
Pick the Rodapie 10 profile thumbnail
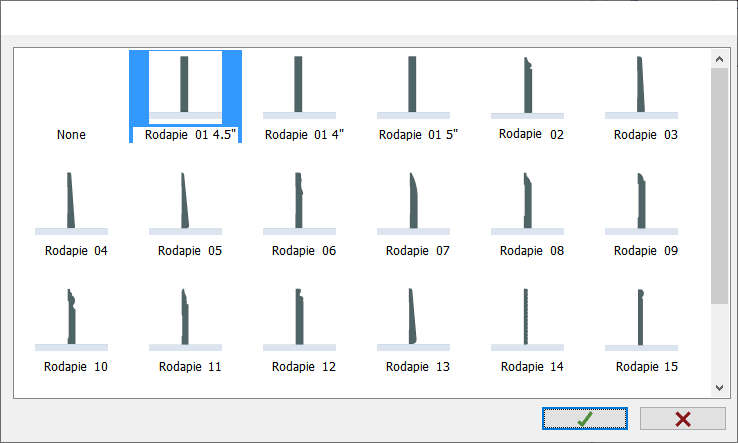click(x=72, y=319)
